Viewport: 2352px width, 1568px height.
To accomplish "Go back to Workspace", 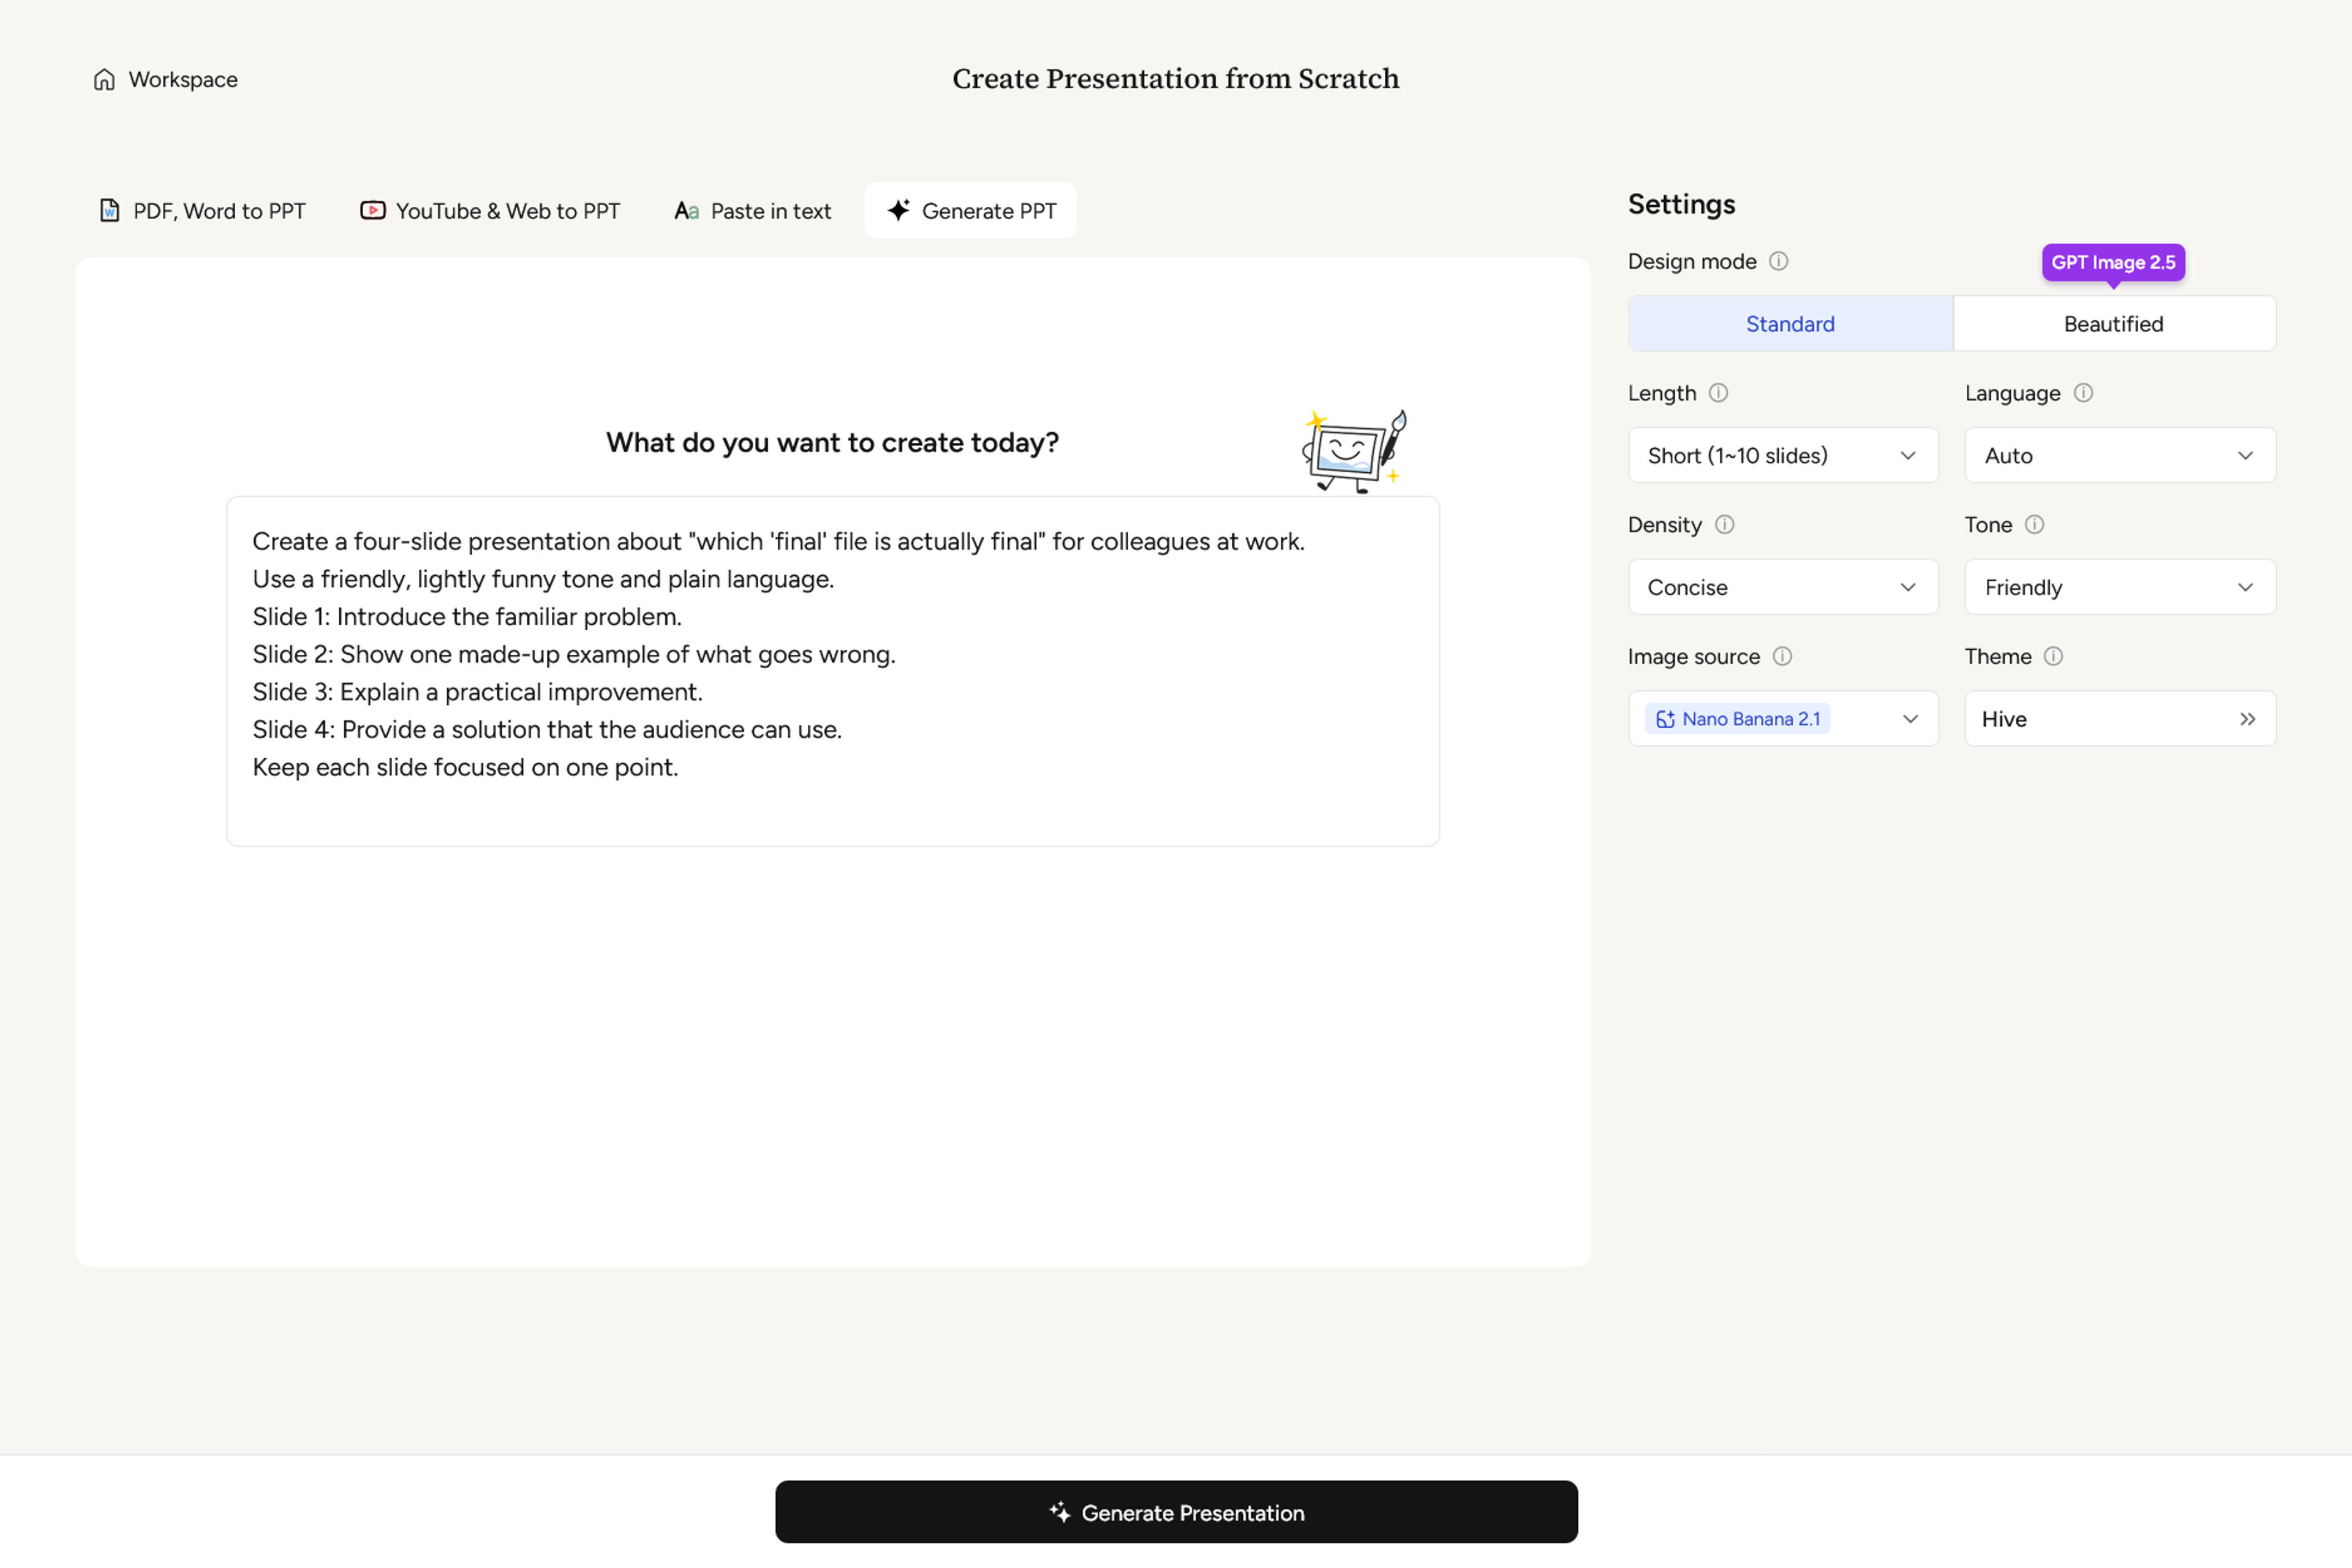I will (x=166, y=80).
